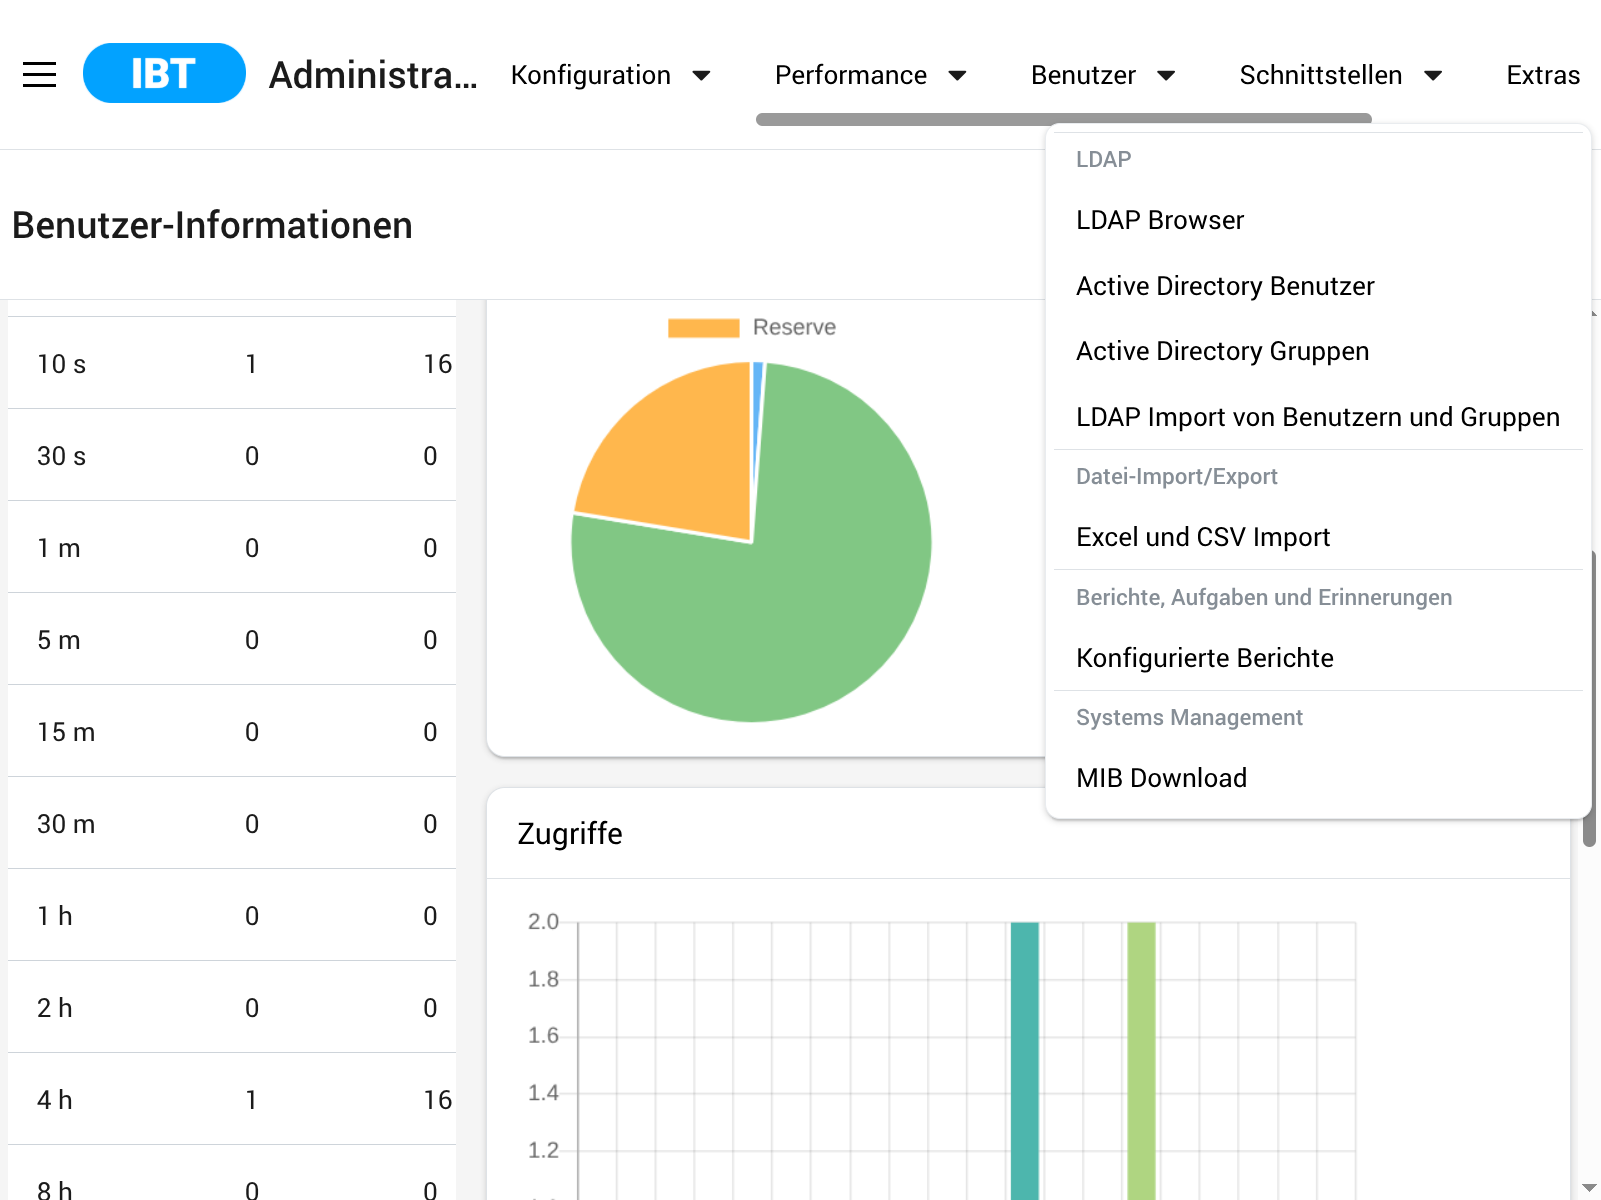Viewport: 1601px width, 1200px height.
Task: Click the teal bar in Zugriffe chart
Action: (x=1025, y=1060)
